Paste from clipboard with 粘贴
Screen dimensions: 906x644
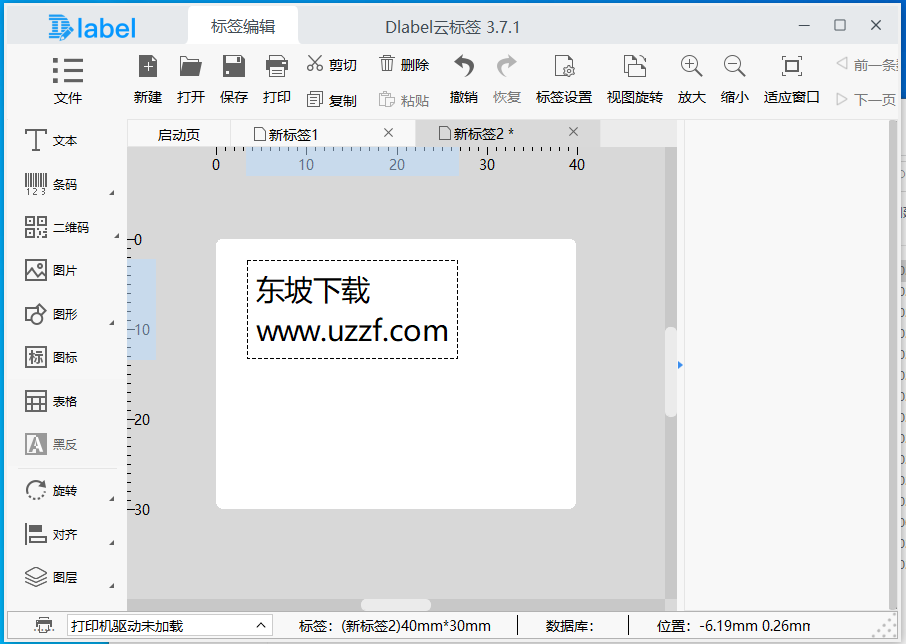tap(404, 100)
